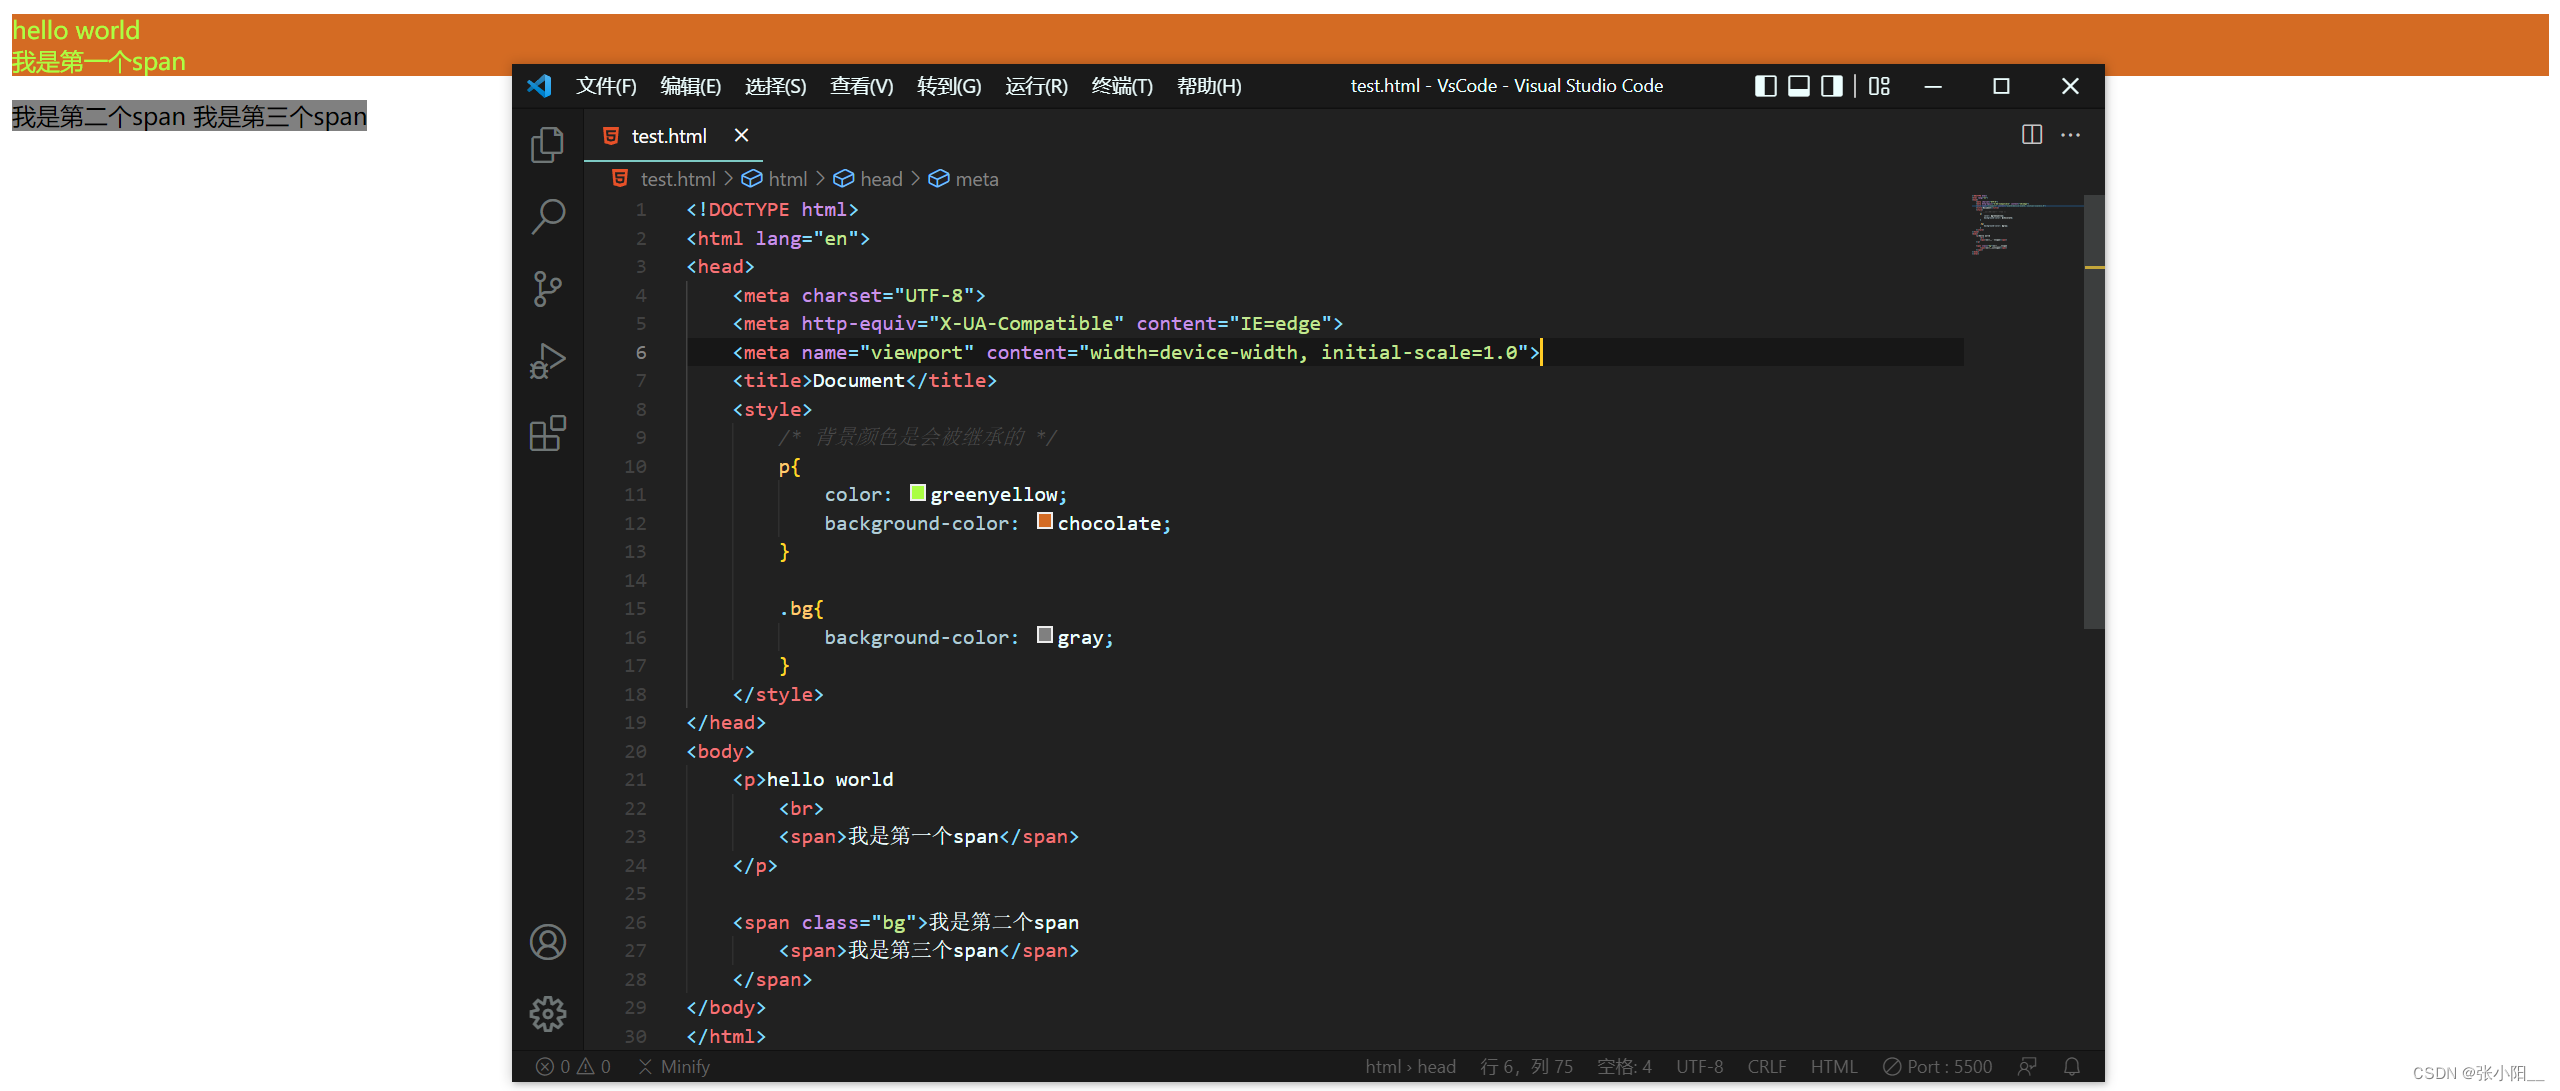Toggle the primary side bar layout button

coord(1765,86)
